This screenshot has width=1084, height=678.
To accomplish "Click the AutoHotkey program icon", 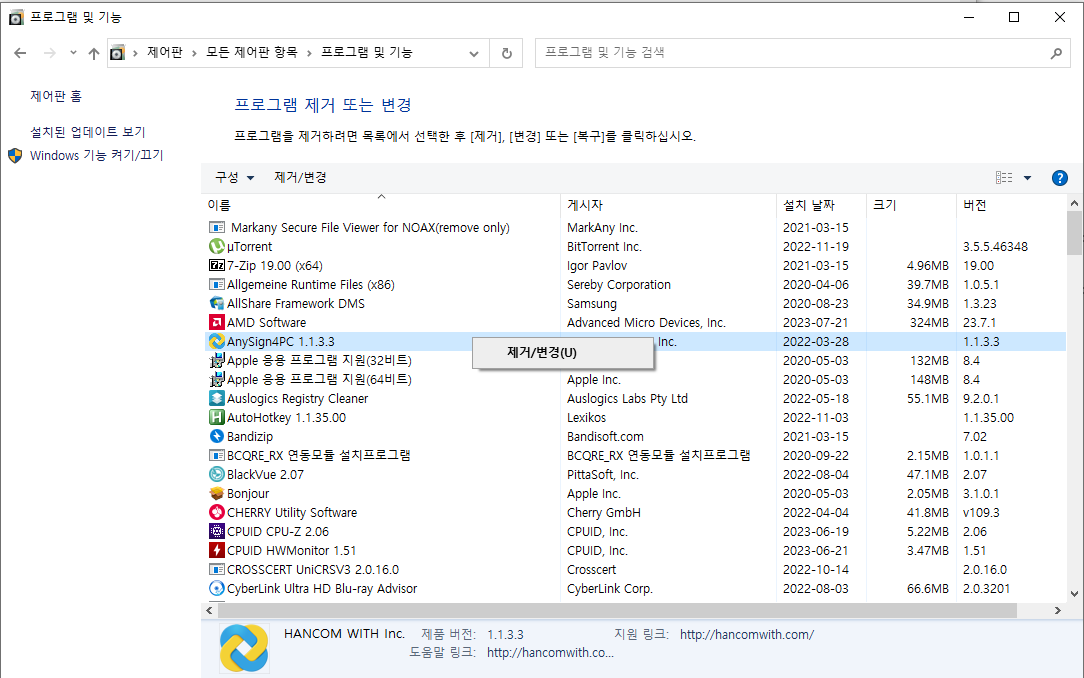I will (216, 417).
